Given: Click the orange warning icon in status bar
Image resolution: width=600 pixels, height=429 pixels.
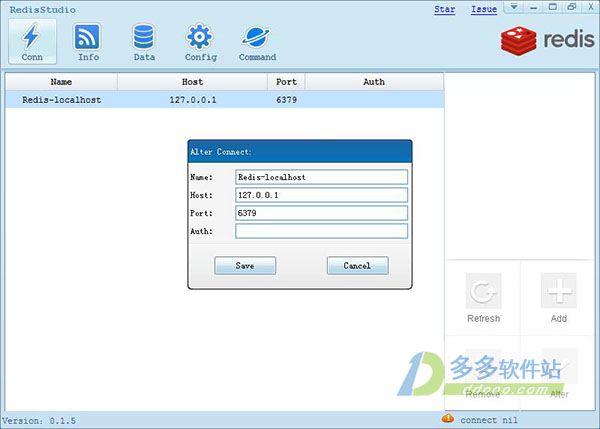Looking at the screenshot, I should coord(448,418).
